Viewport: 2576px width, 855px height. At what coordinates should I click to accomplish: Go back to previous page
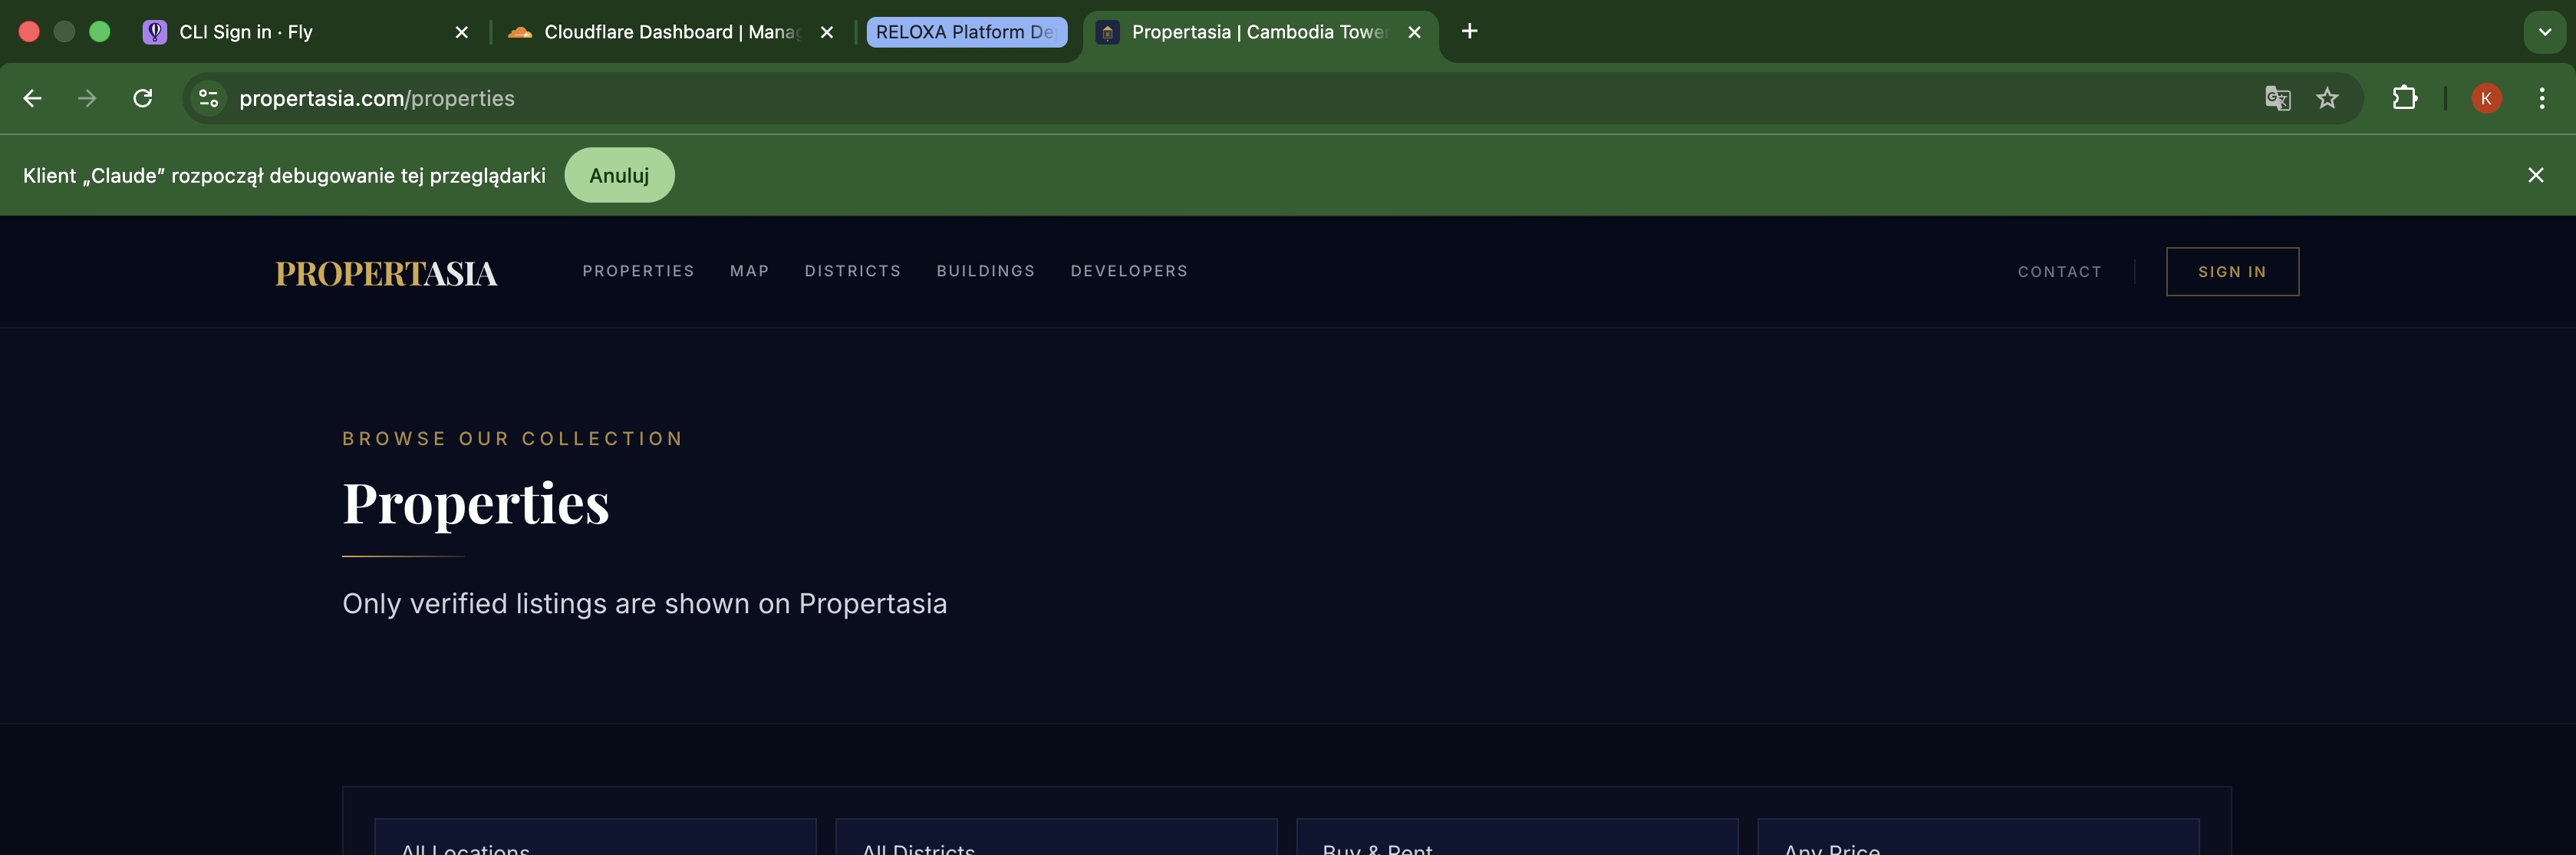click(x=32, y=98)
